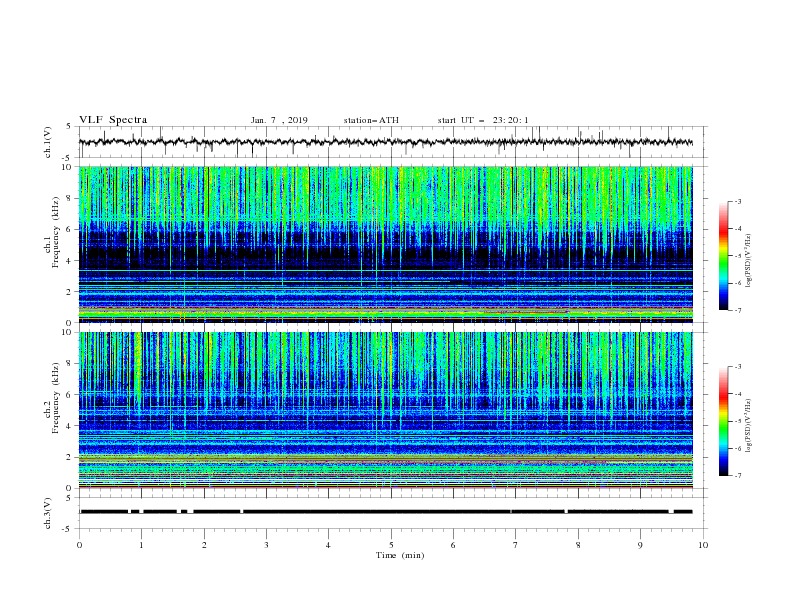The width and height of the screenshot is (792, 612).
Task: Click the 'Time (min)' axis label
Action: click(400, 555)
